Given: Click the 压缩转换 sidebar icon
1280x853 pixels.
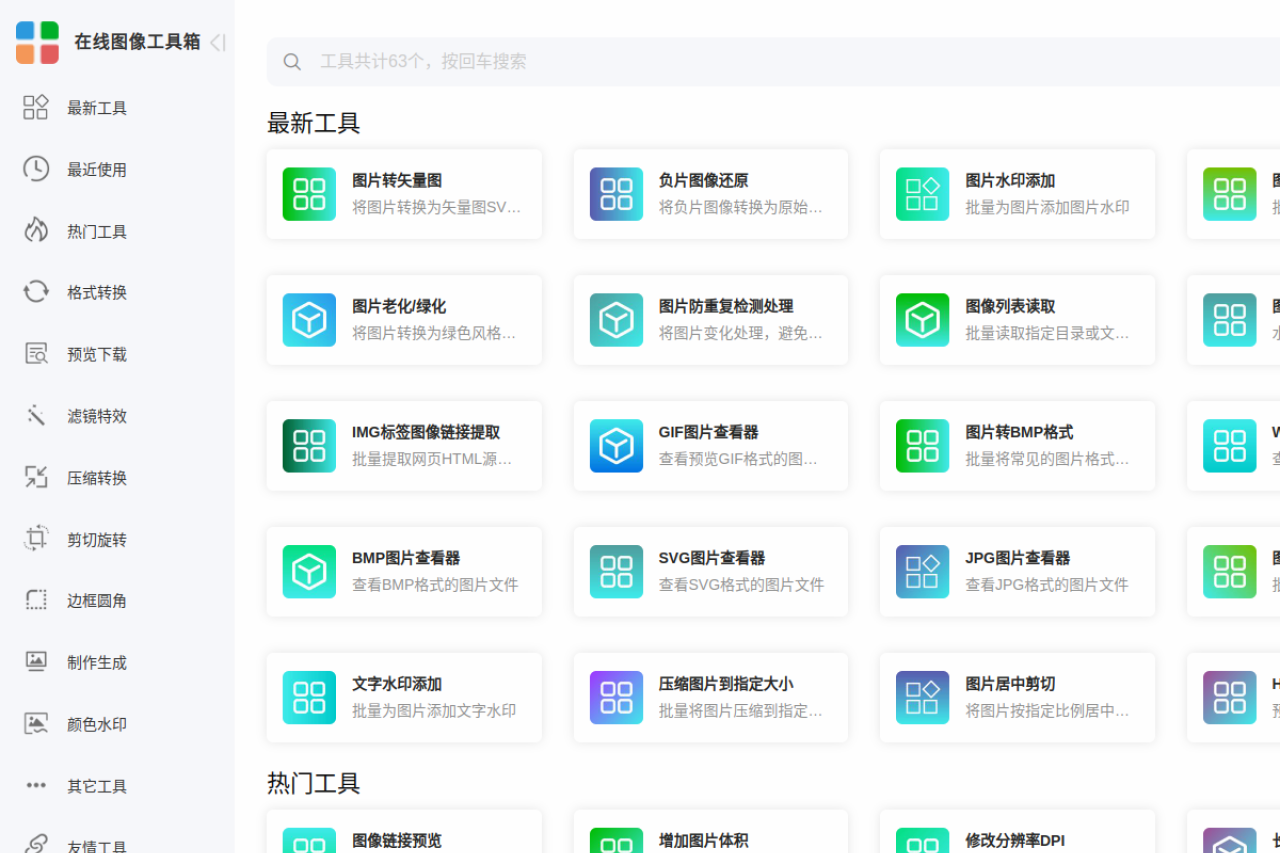Looking at the screenshot, I should coord(36,477).
